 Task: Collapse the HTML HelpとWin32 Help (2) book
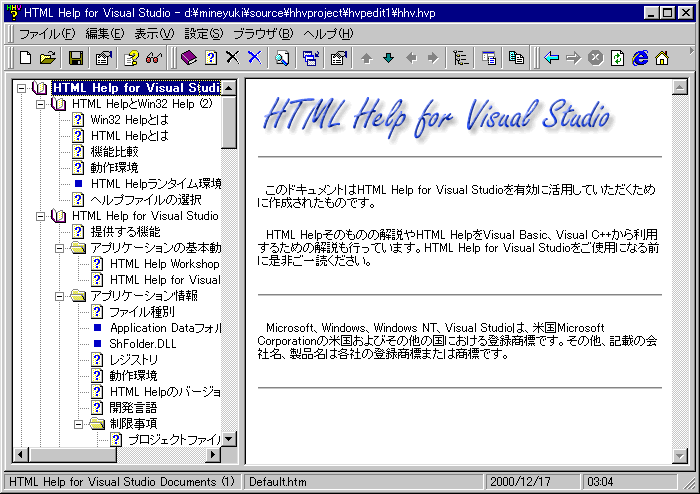41,104
